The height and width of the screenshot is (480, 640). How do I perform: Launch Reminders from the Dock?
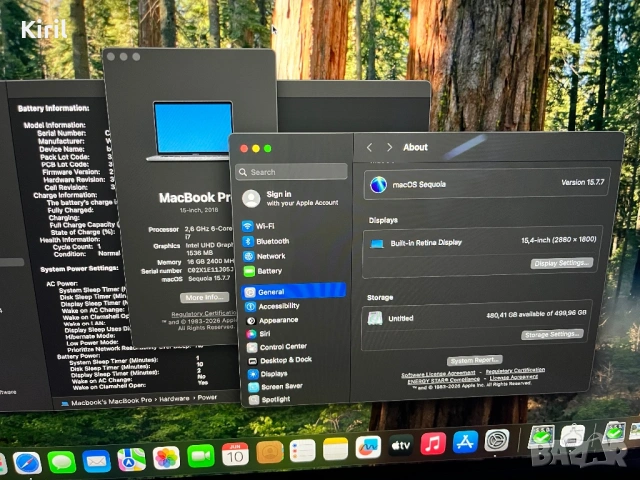pyautogui.click(x=302, y=450)
